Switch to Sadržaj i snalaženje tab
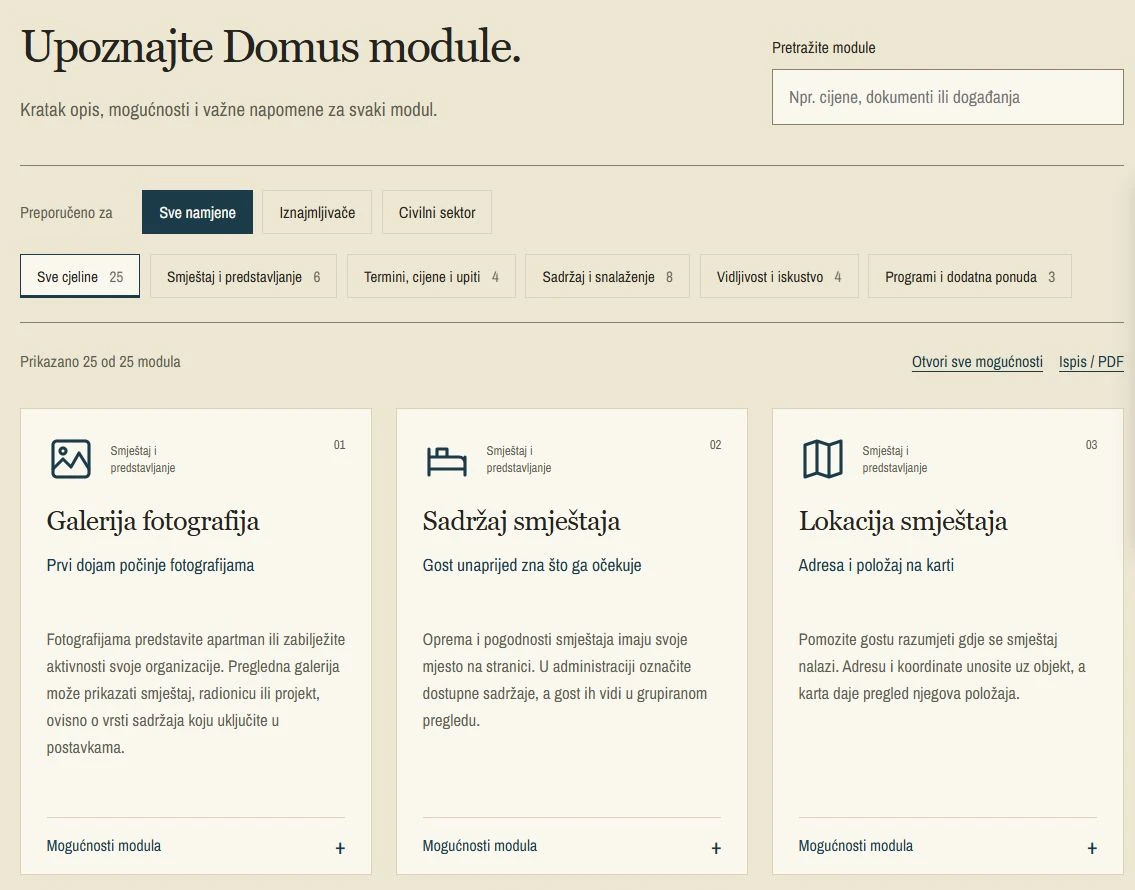1135x890 pixels. click(607, 276)
